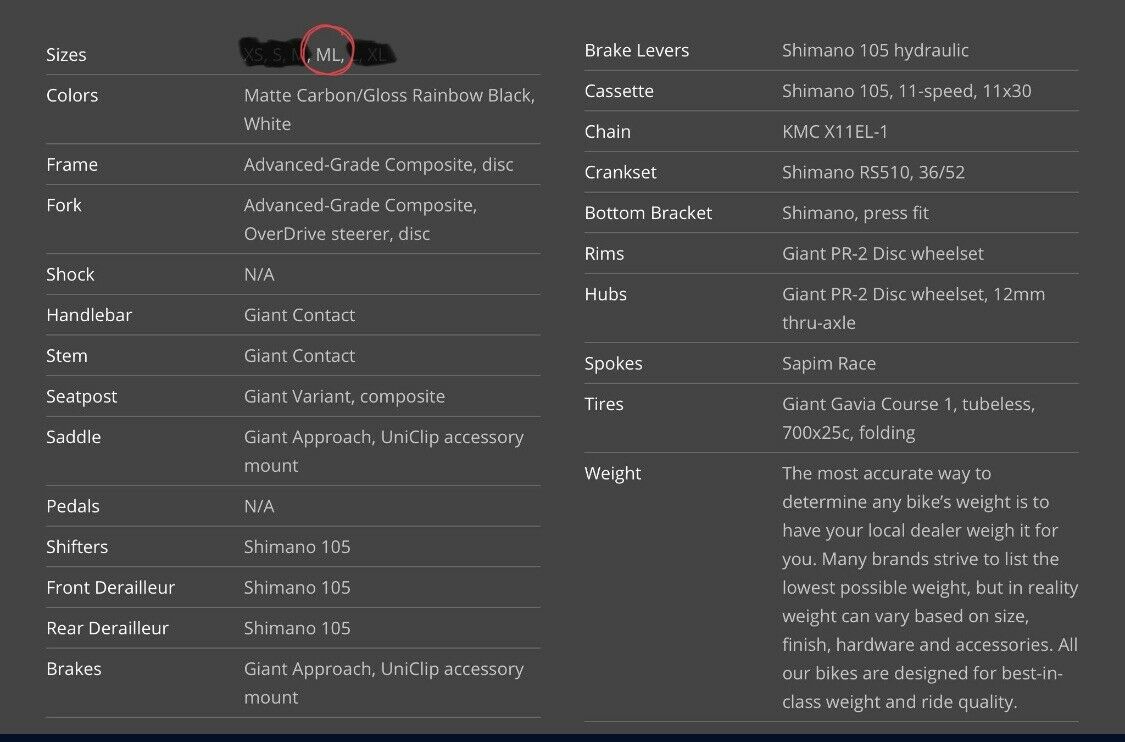Click the Frame specification label
The image size is (1125, 742).
tap(72, 165)
